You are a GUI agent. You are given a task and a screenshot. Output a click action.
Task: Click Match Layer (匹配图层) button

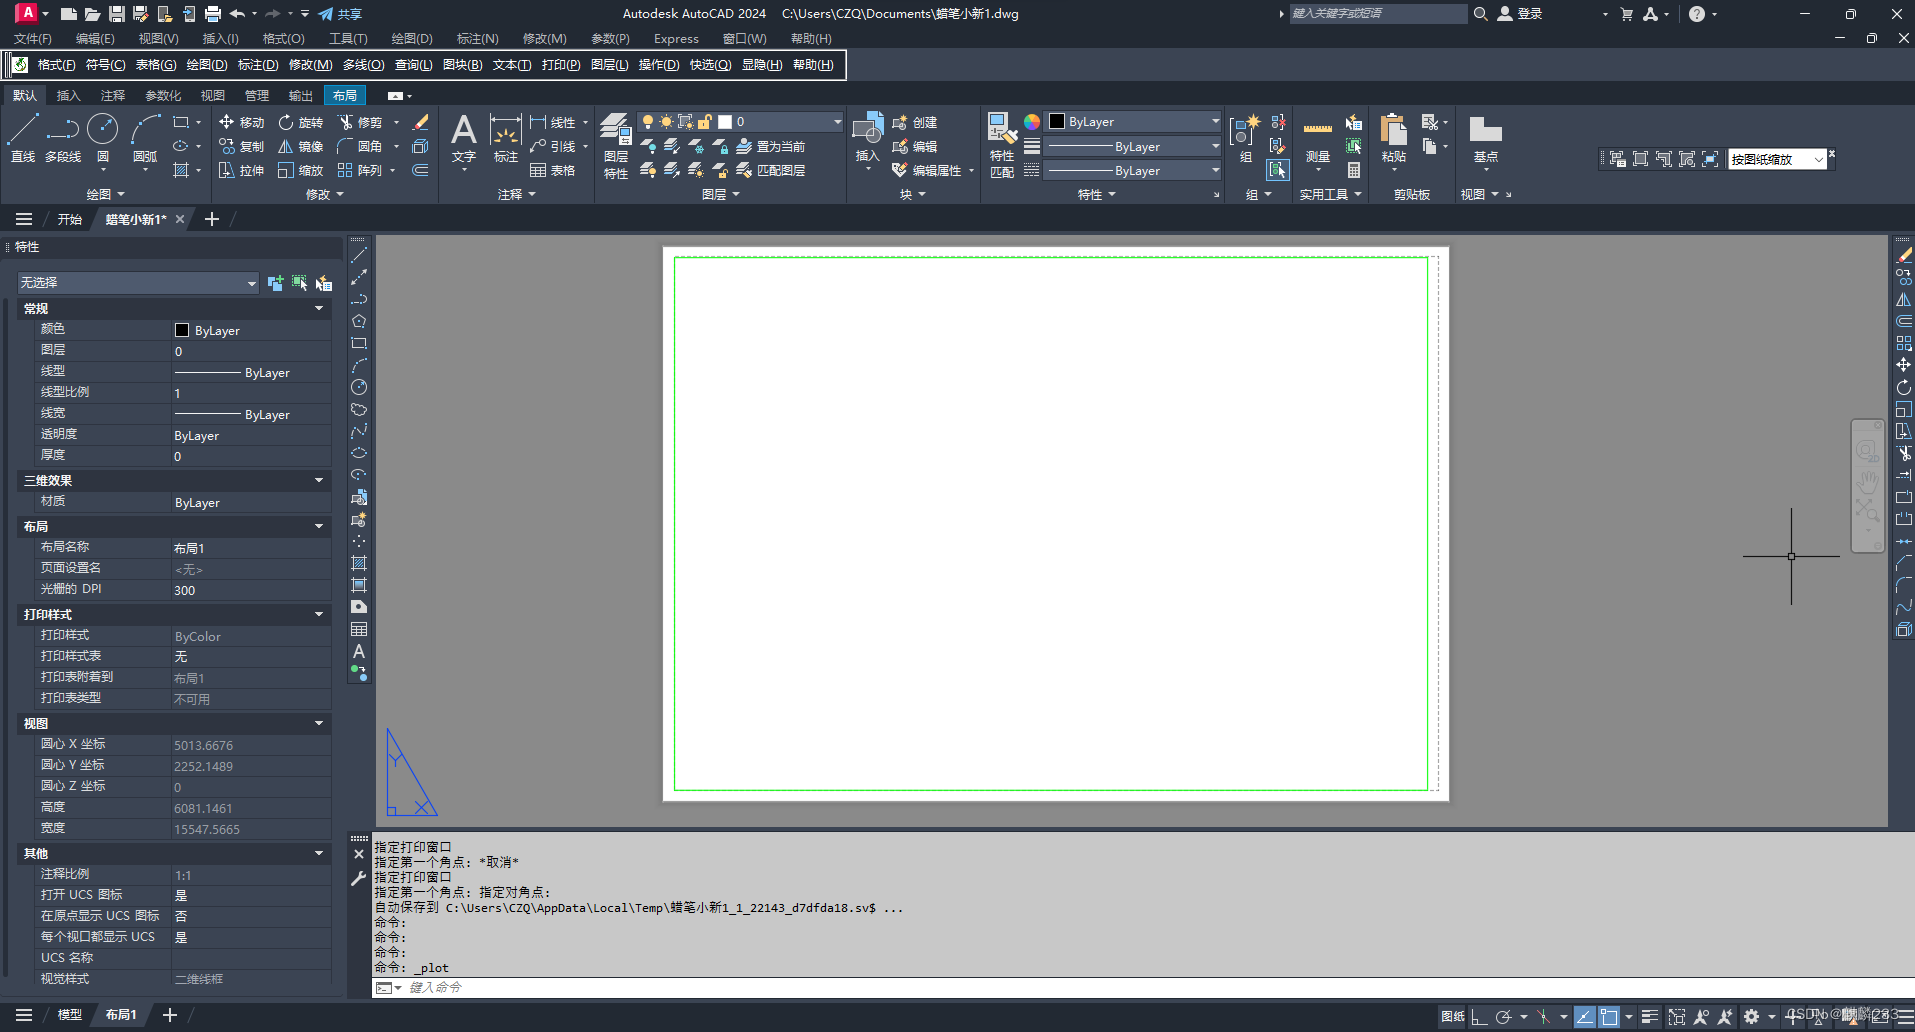pos(771,170)
